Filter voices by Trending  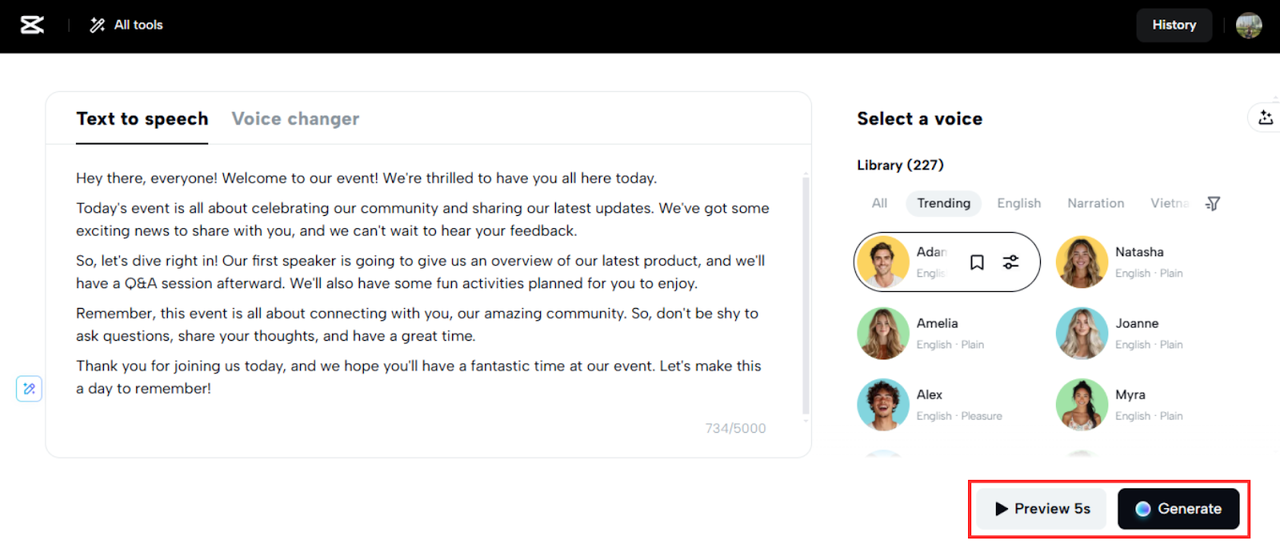pos(943,203)
